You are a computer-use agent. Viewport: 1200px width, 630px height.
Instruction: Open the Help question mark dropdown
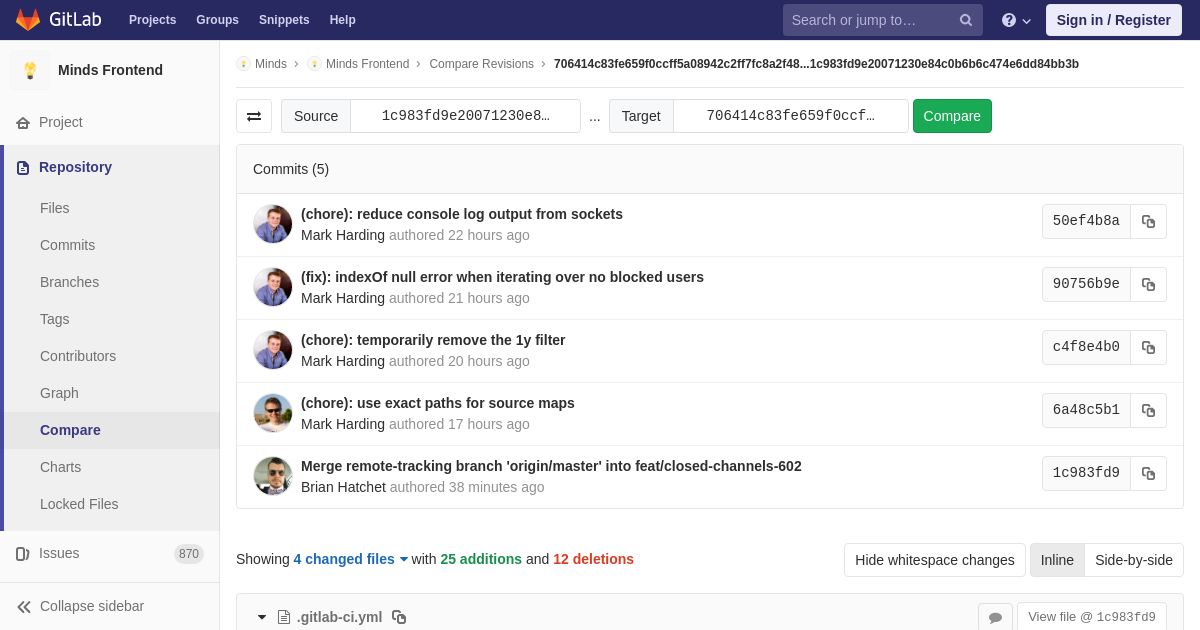1016,20
